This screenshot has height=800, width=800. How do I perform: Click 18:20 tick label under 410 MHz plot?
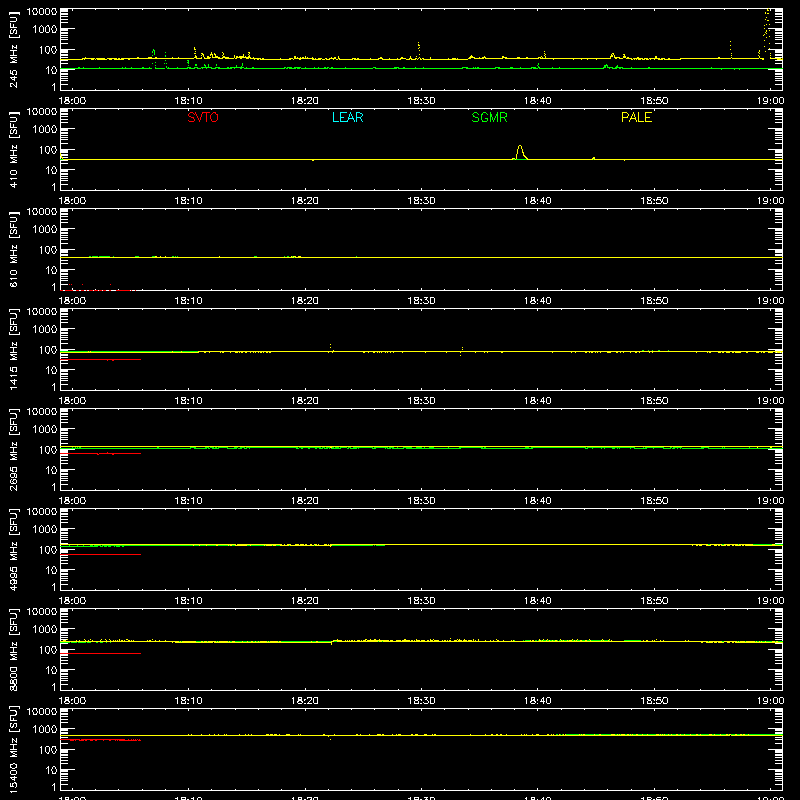pos(305,201)
